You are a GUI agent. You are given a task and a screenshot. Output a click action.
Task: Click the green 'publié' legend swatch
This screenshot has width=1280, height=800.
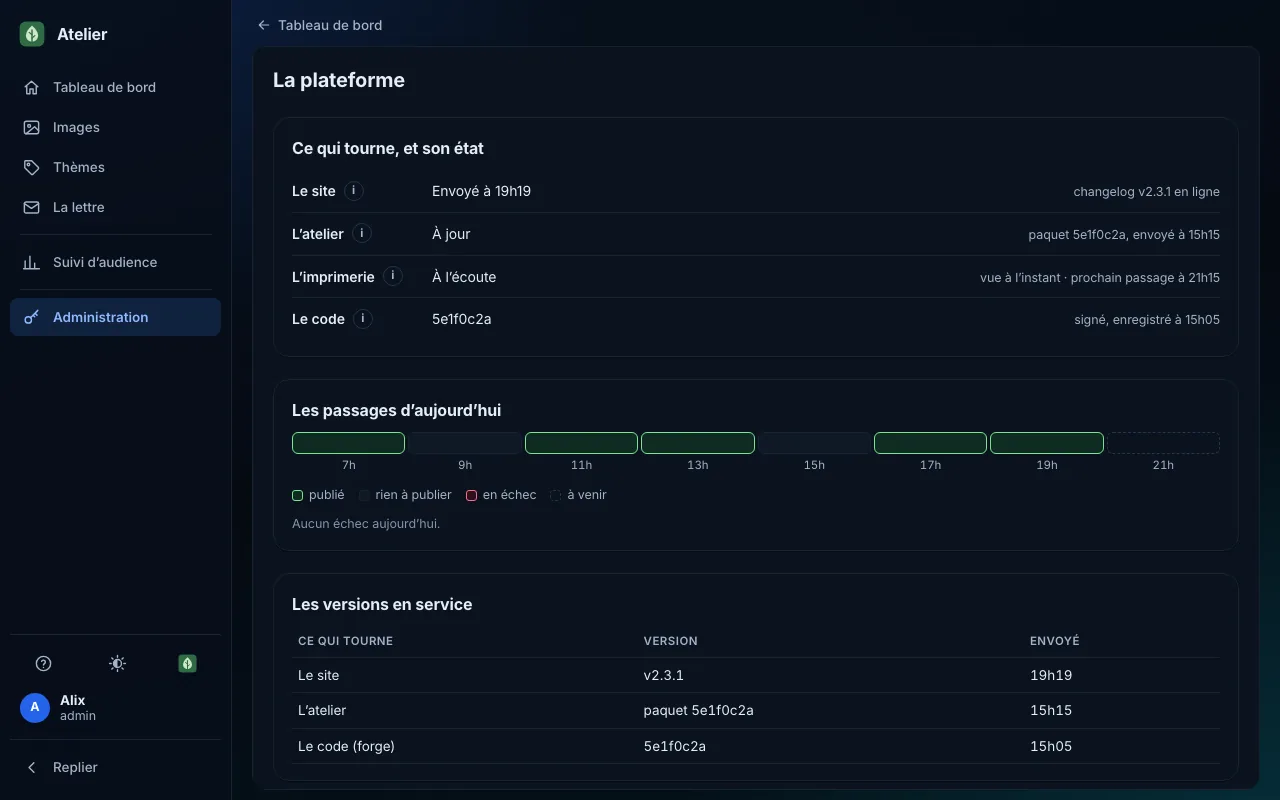(x=297, y=495)
